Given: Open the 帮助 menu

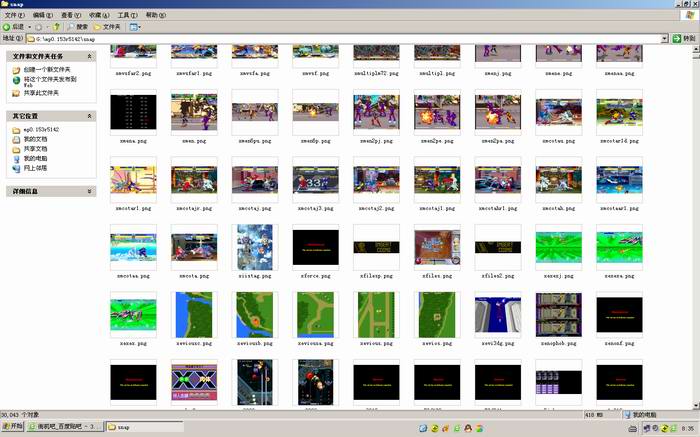Looking at the screenshot, I should click(x=155, y=15).
